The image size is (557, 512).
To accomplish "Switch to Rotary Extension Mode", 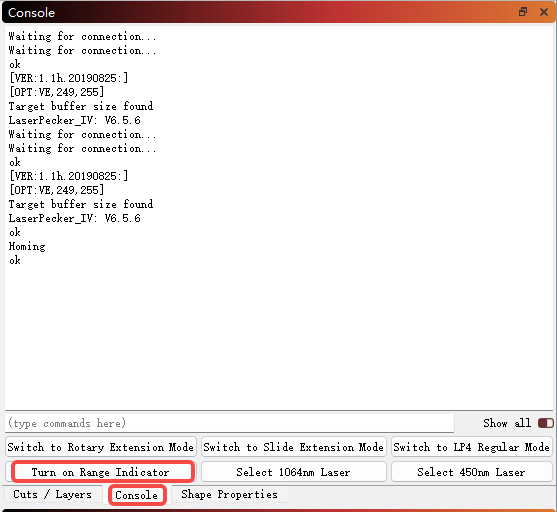I will (x=101, y=447).
